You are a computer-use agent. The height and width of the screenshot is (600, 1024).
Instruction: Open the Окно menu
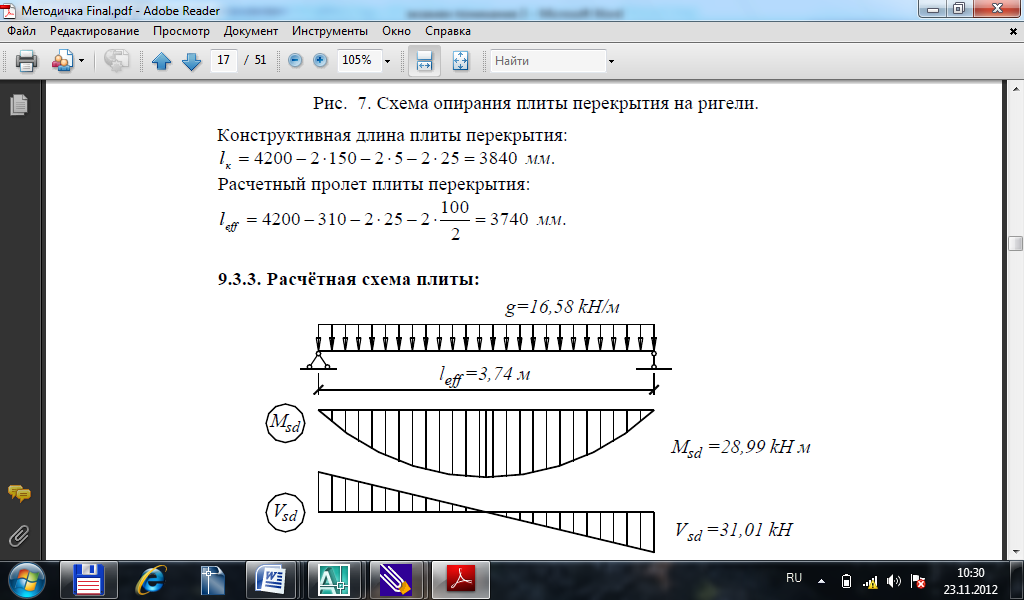pyautogui.click(x=396, y=31)
